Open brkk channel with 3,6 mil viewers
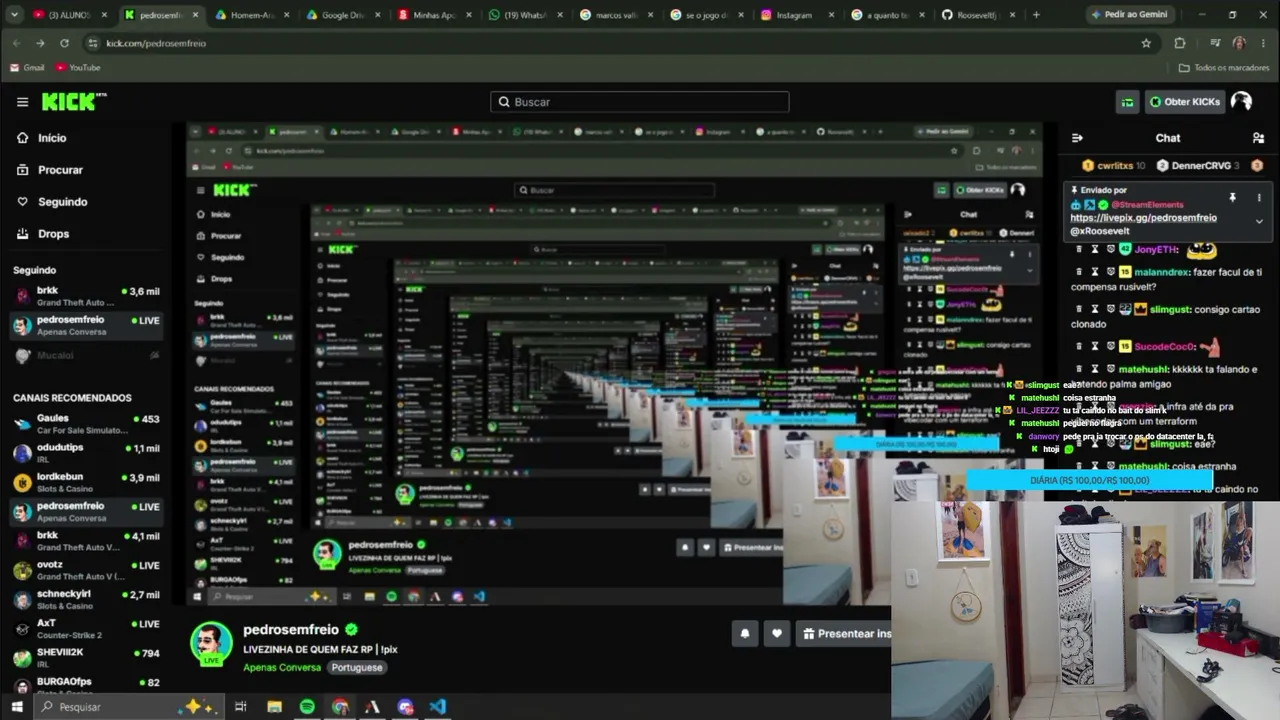The height and width of the screenshot is (720, 1280). pyautogui.click(x=86, y=296)
